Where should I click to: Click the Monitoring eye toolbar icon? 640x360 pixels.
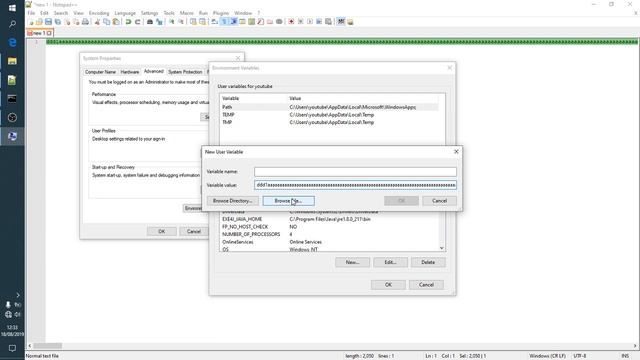pyautogui.click(x=279, y=22)
